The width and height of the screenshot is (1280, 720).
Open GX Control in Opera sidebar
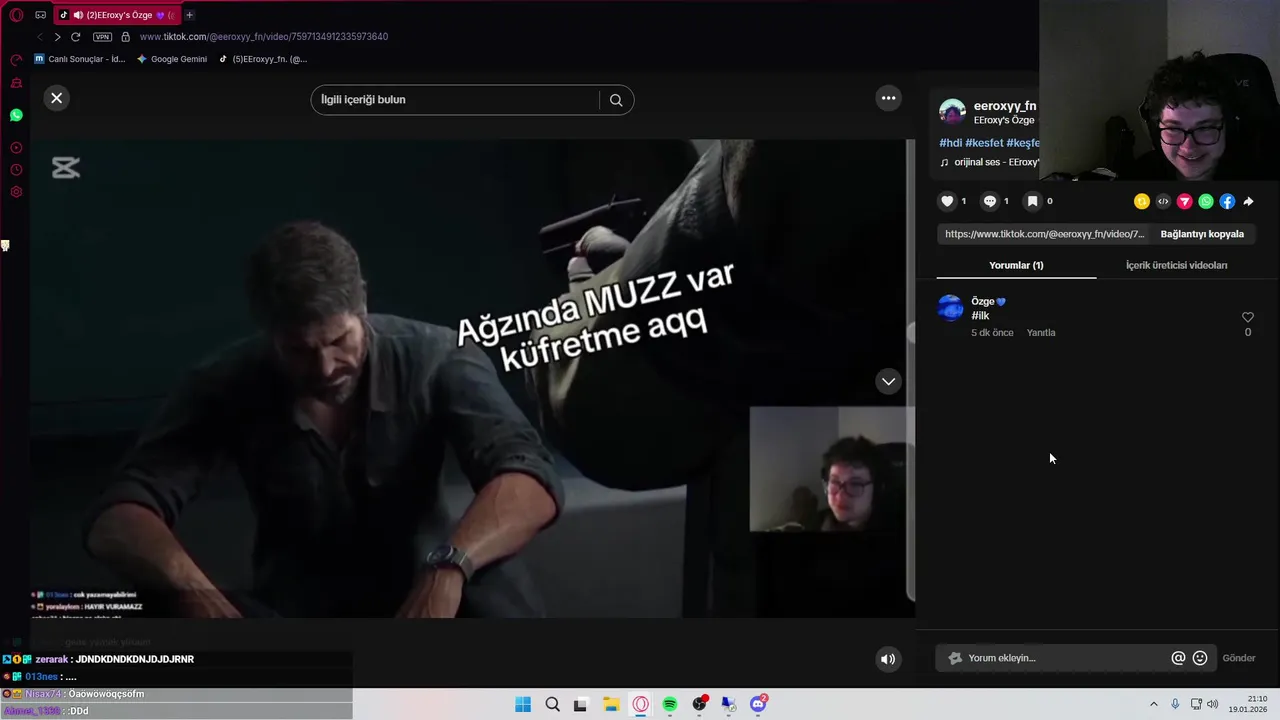point(16,60)
